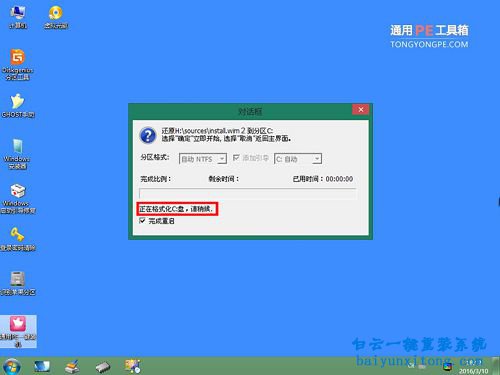
Task: Open the hard drive partition shortcut
Action: point(18,283)
